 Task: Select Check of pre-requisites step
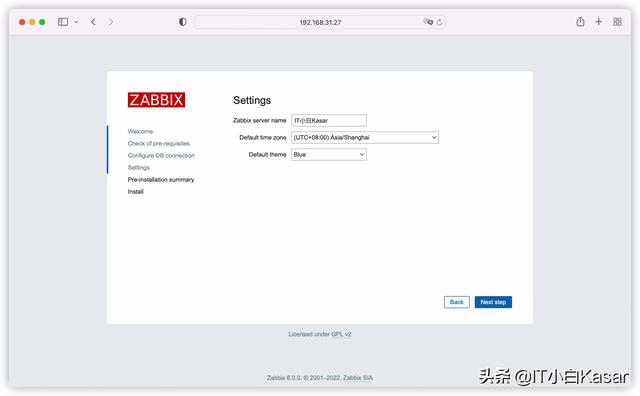158,143
